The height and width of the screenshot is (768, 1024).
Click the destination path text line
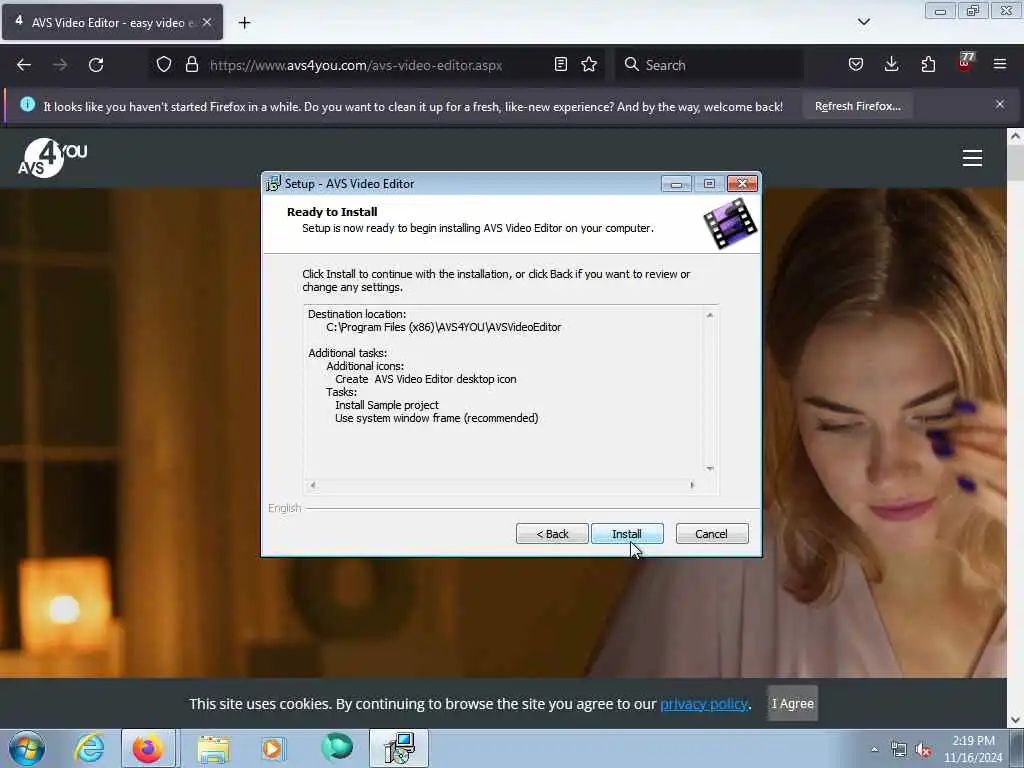443,327
